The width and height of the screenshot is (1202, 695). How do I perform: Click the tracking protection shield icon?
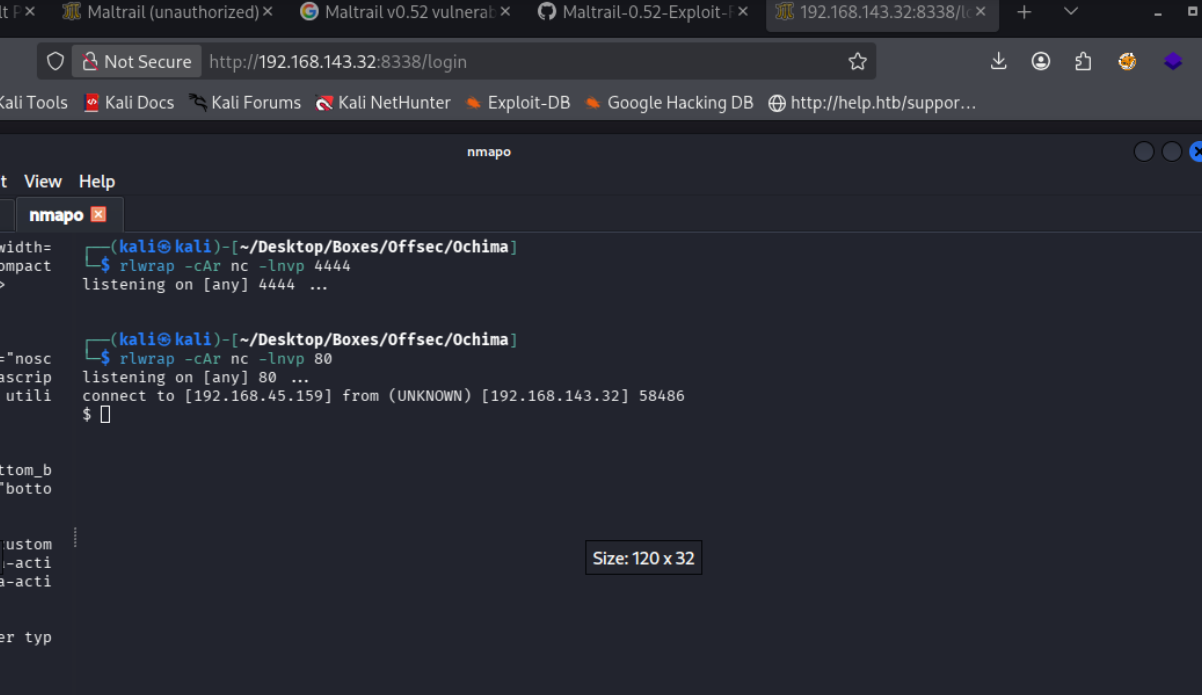pos(56,62)
